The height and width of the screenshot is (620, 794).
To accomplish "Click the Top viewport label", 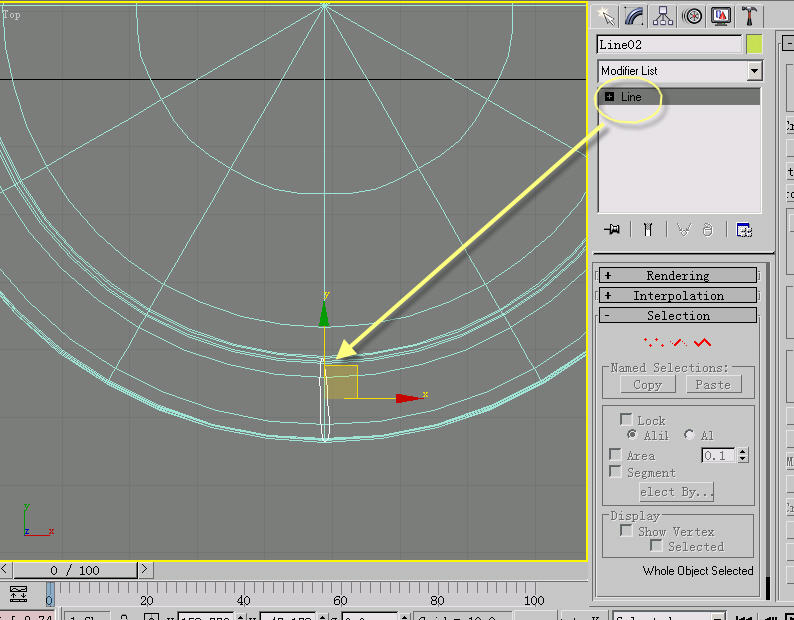I will [x=11, y=15].
